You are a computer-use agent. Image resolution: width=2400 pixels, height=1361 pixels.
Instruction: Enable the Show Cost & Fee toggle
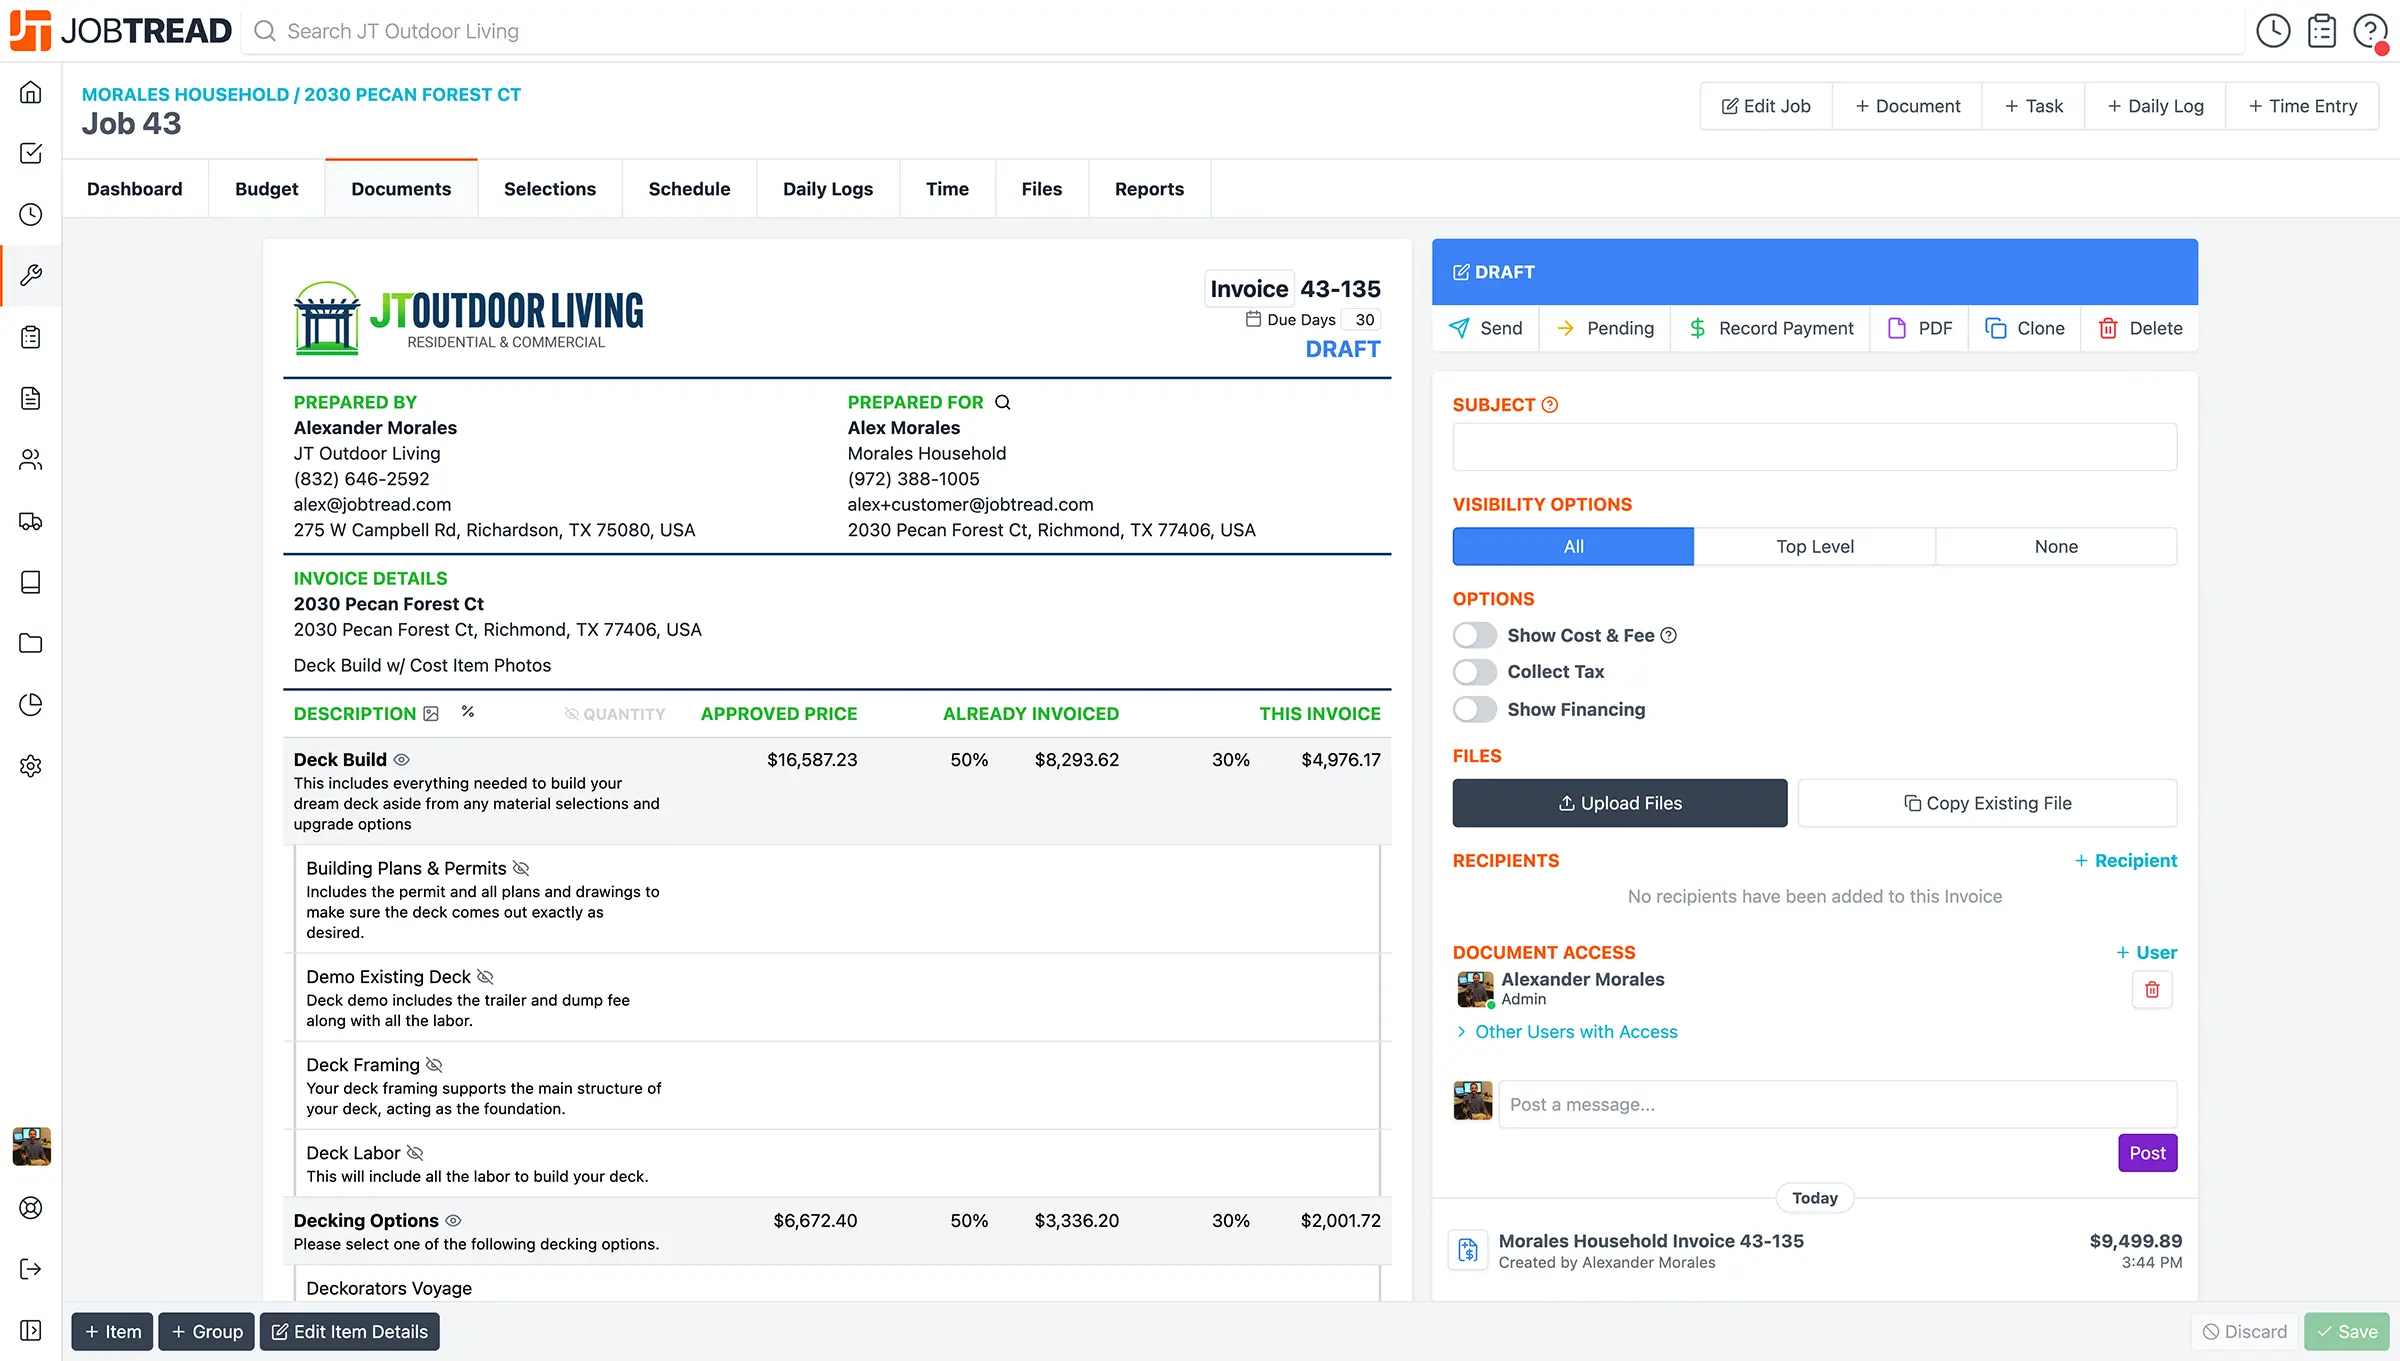1475,635
